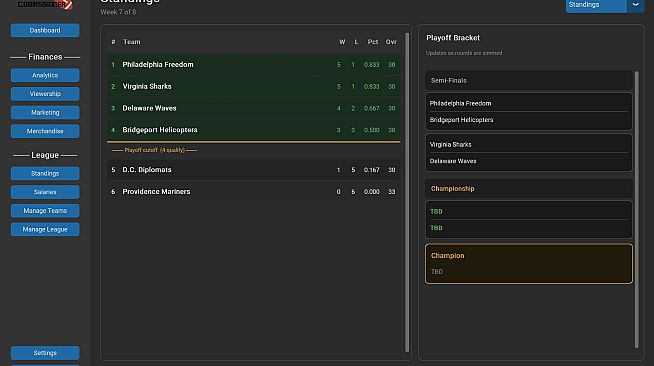Go to the Dashboard page
The width and height of the screenshot is (654, 366).
pos(45,30)
